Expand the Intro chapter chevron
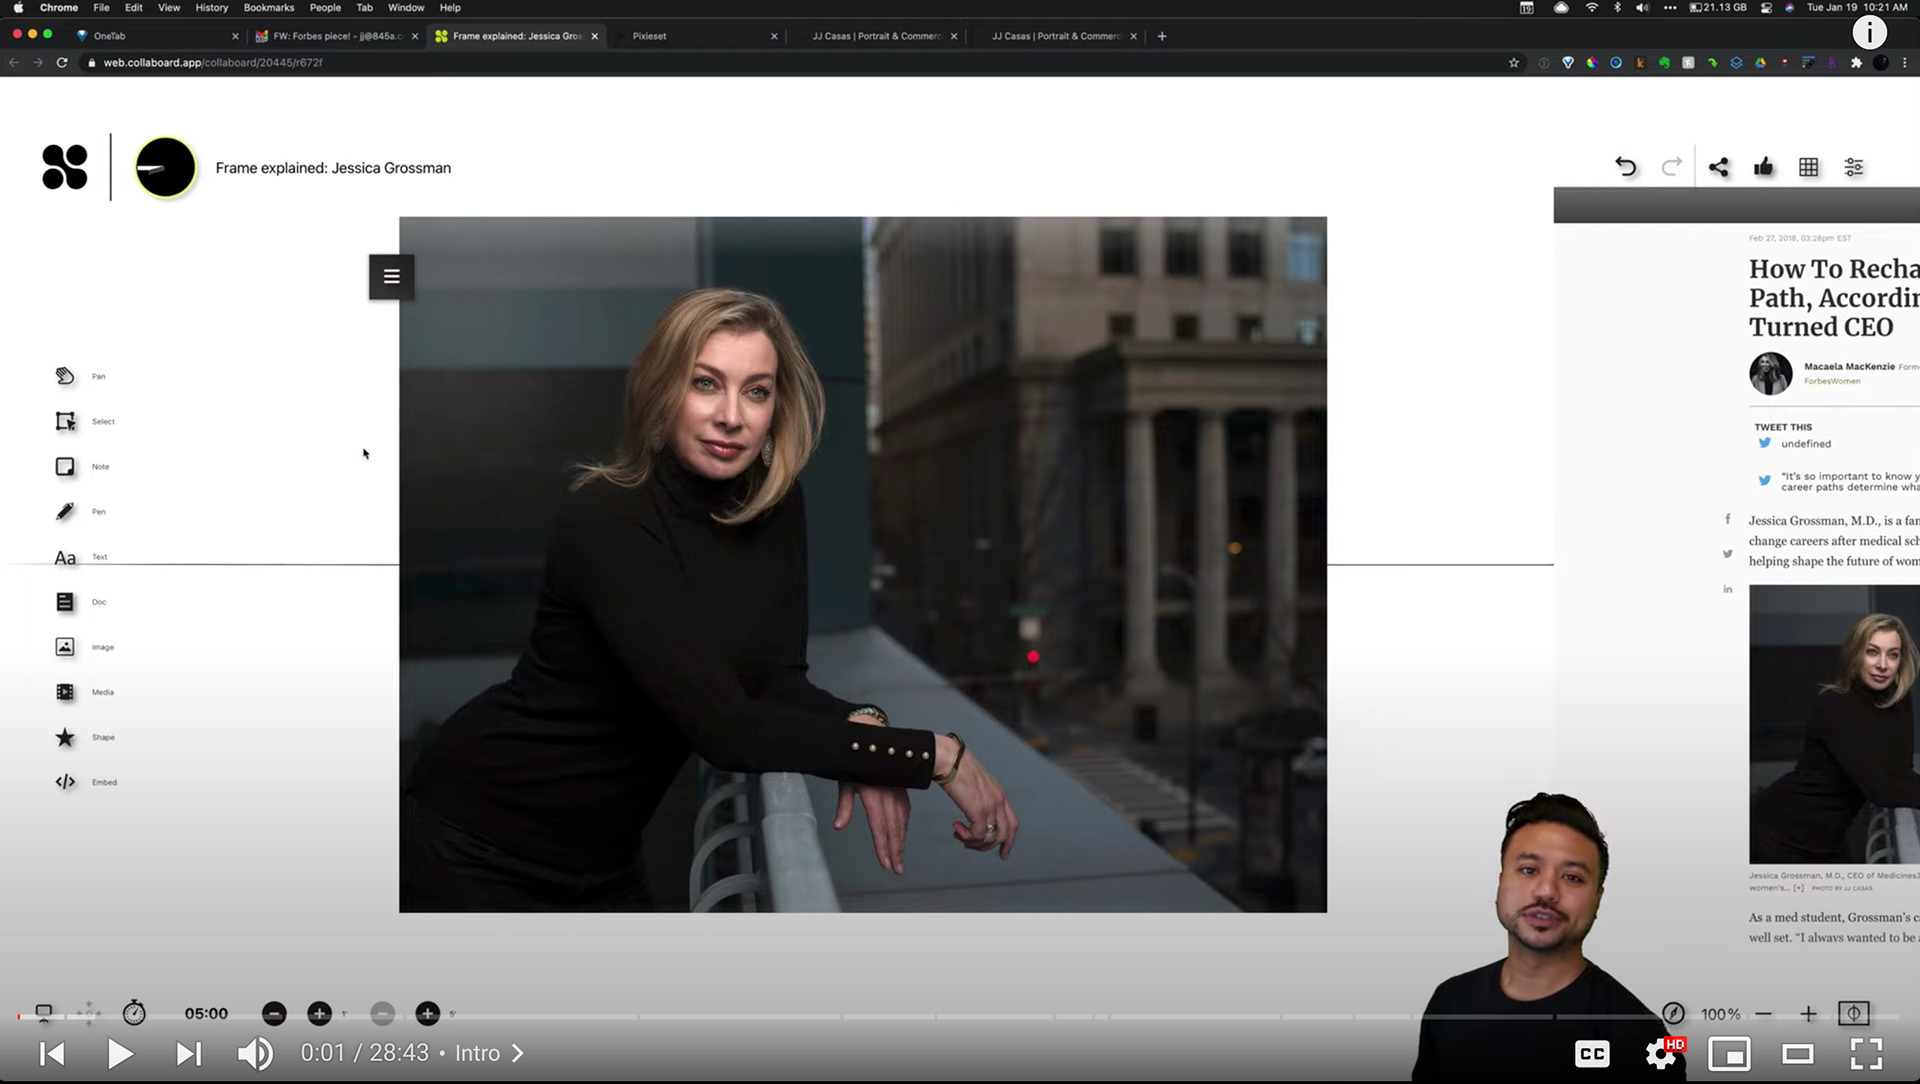 click(x=518, y=1053)
